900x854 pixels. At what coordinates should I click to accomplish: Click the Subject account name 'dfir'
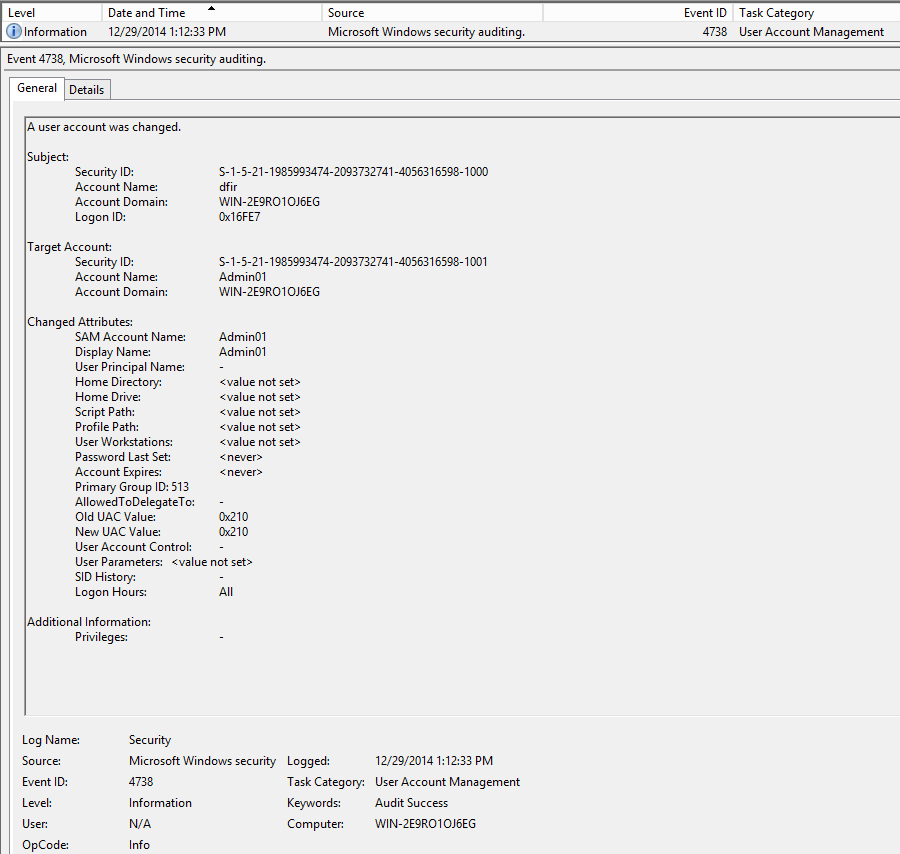229,187
